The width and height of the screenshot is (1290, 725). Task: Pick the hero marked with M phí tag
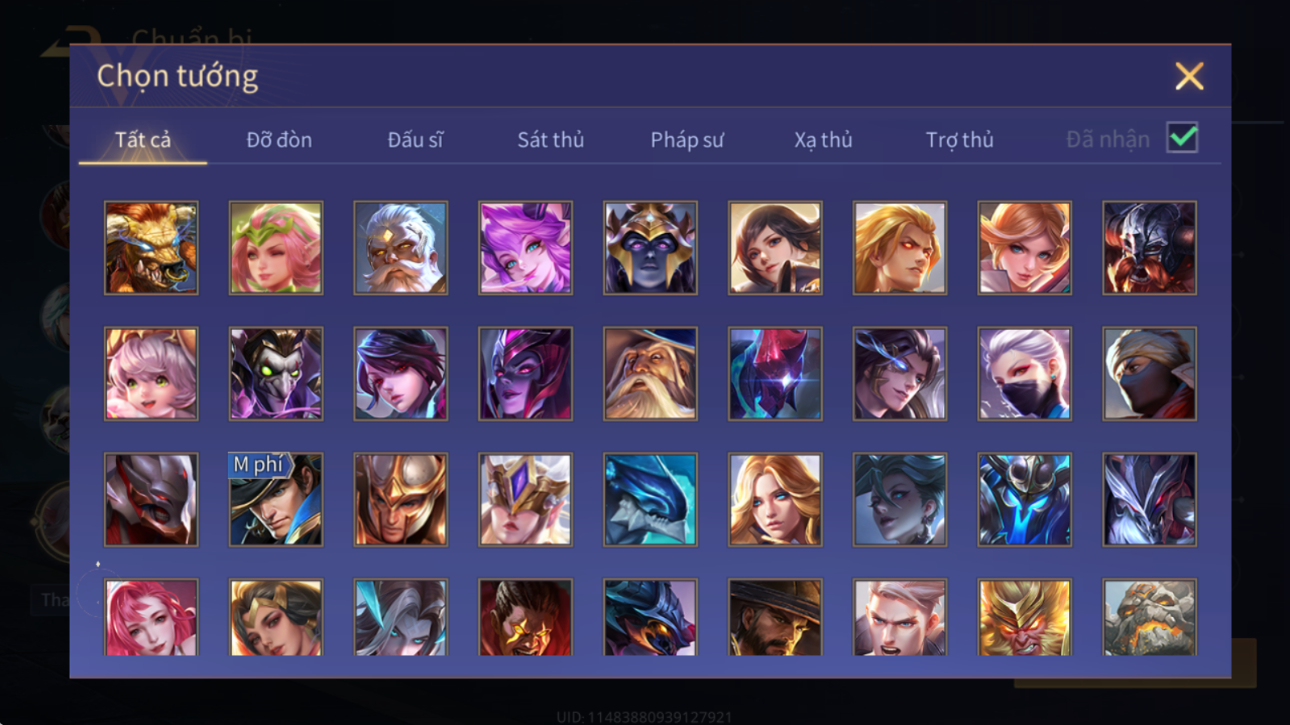click(276, 500)
